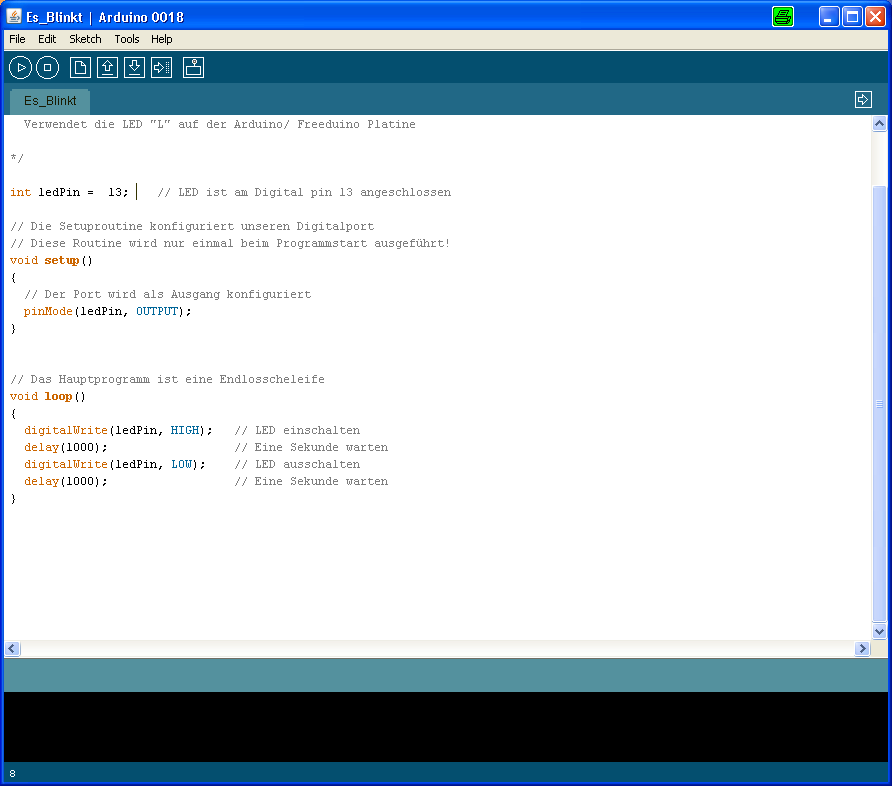Click the horizontal scrollbar right arrow
This screenshot has height=786, width=892.
click(862, 648)
